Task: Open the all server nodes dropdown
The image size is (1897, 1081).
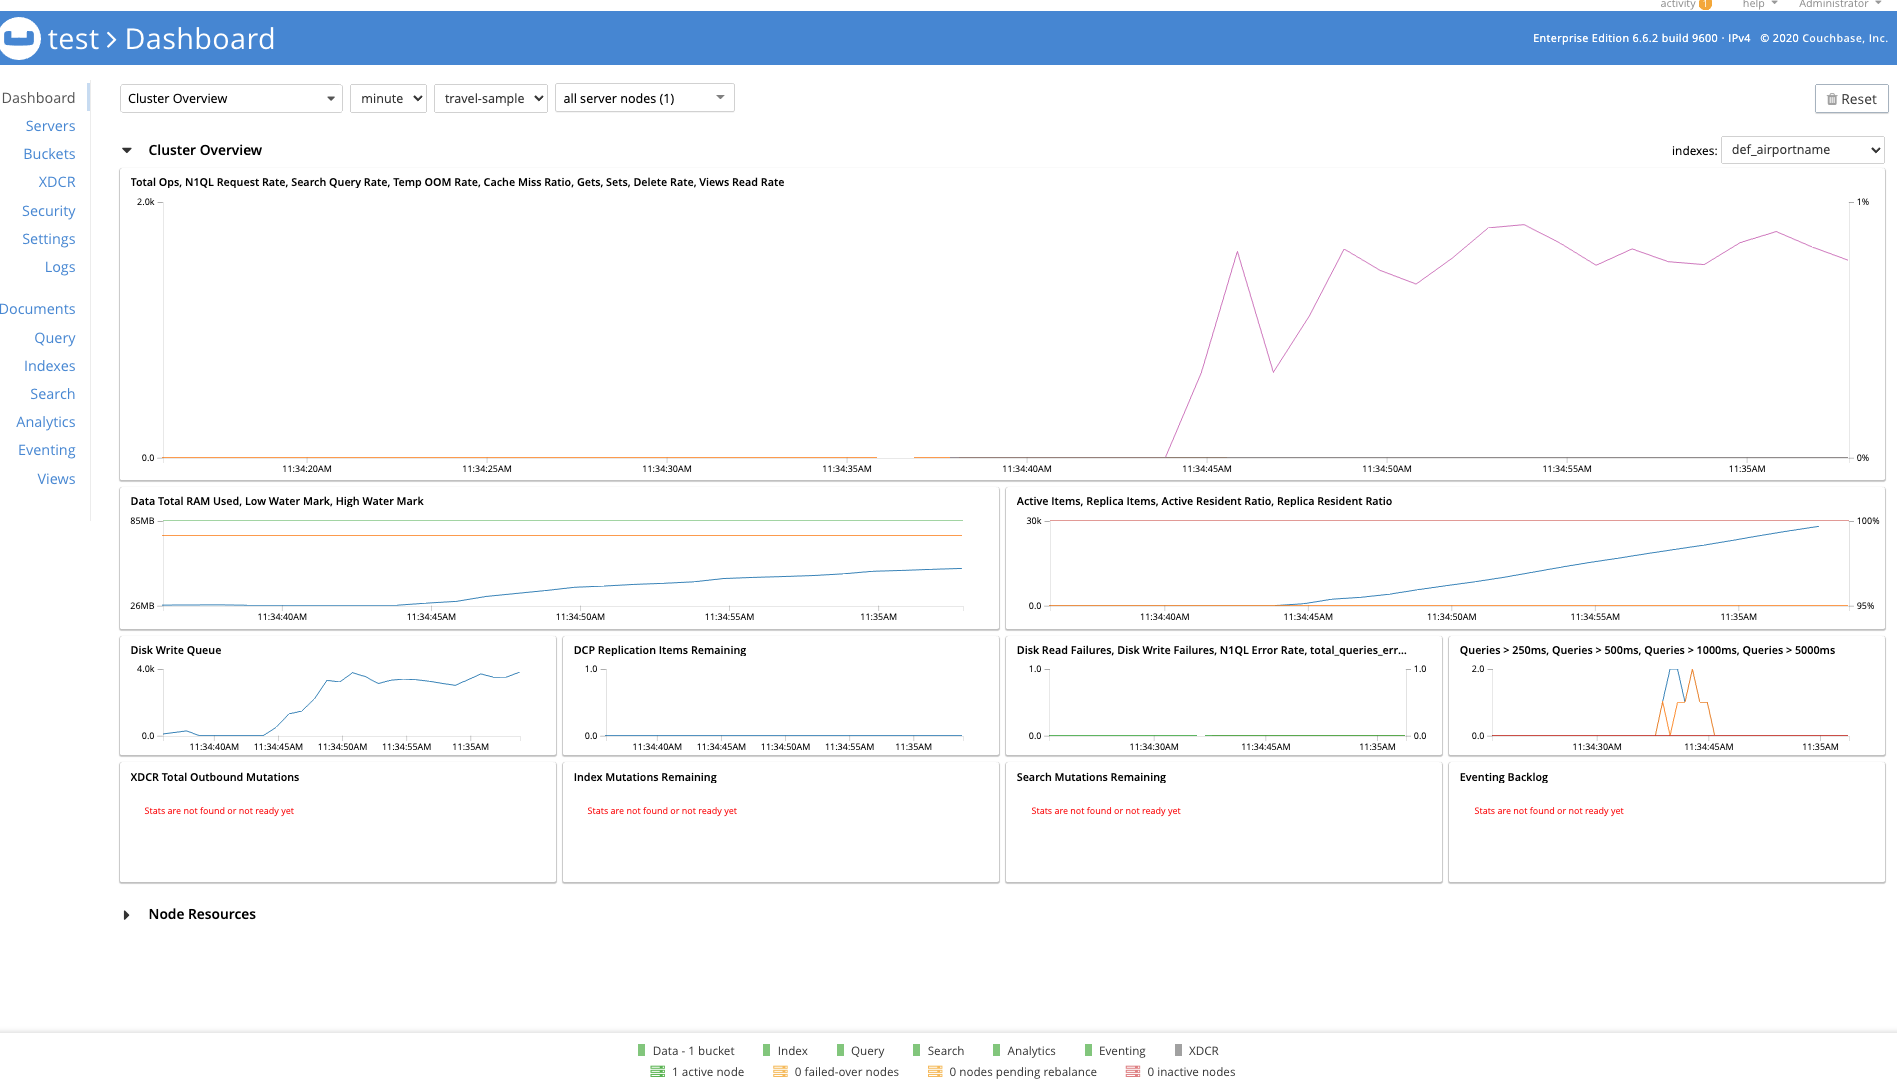Action: click(x=645, y=98)
